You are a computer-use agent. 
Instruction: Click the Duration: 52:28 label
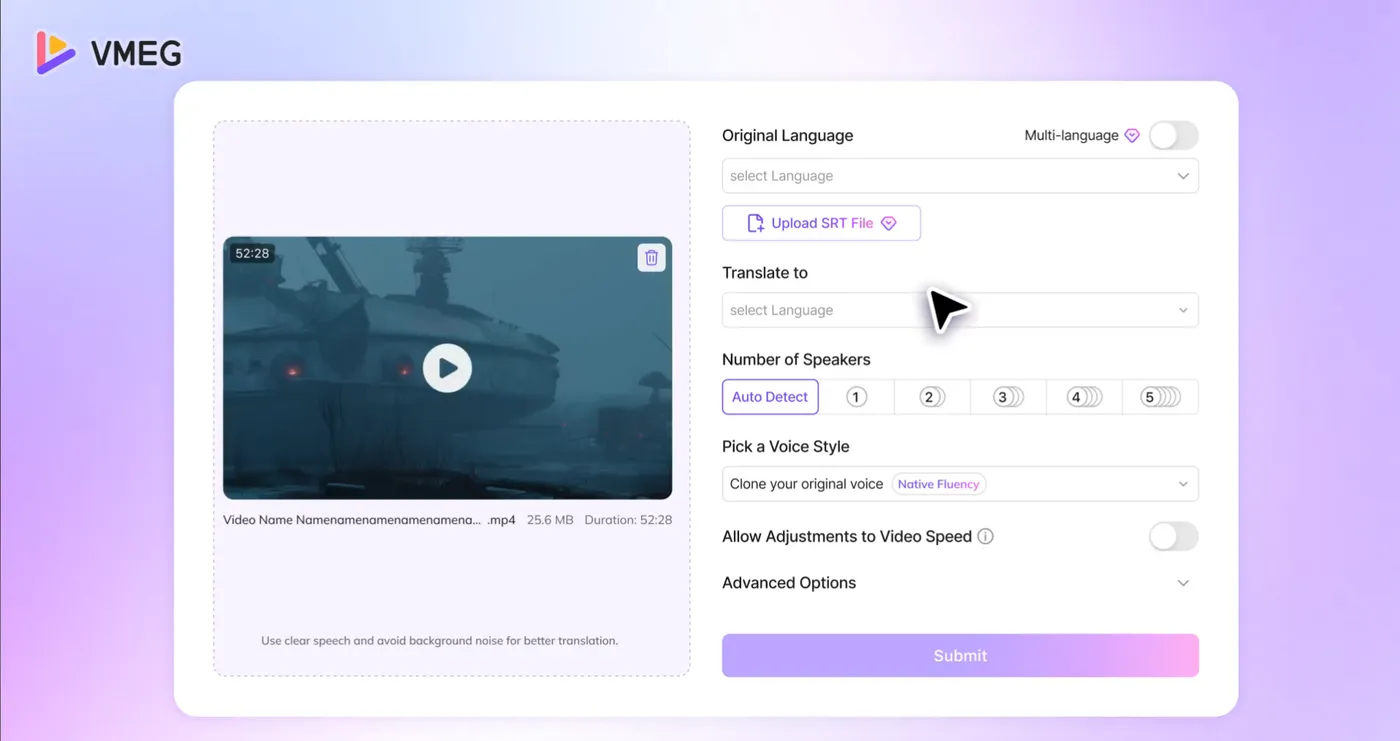coord(628,520)
